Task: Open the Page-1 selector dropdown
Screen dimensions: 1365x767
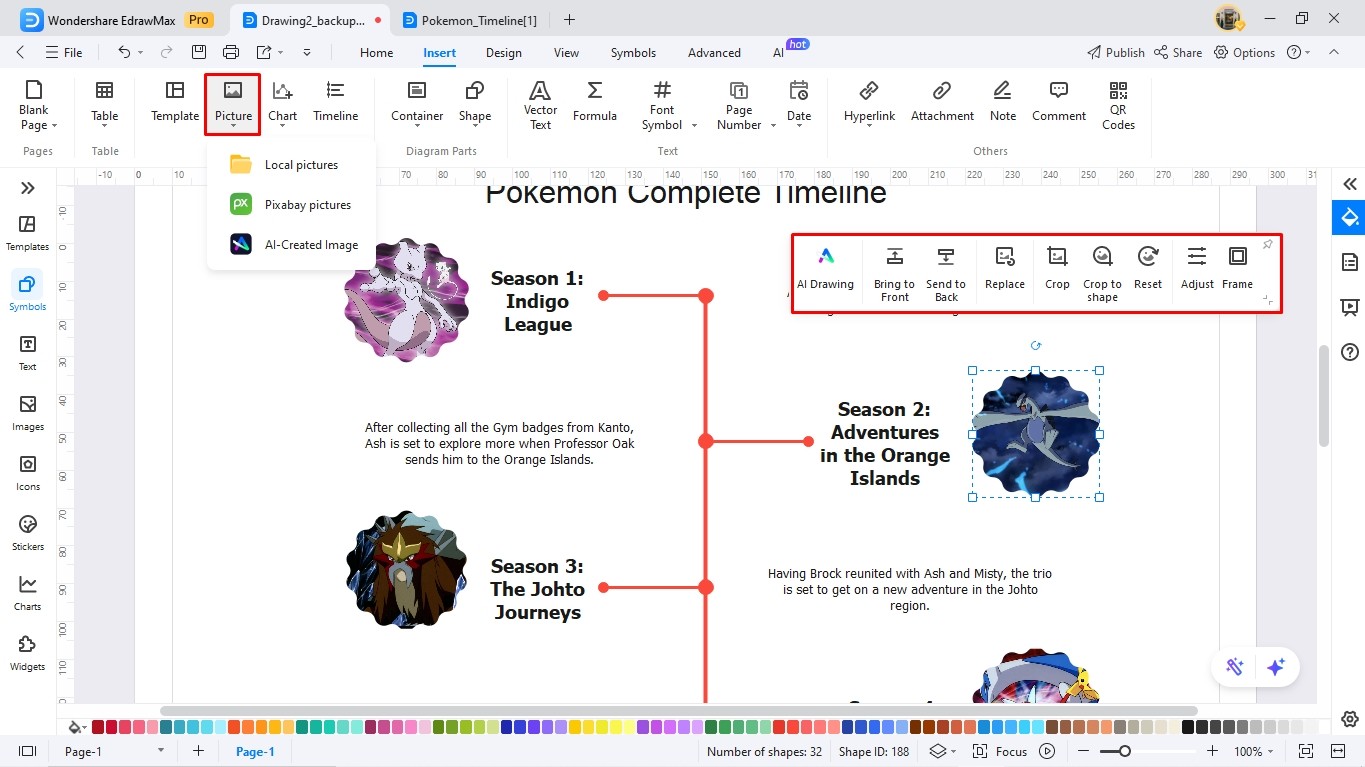Action: pos(113,751)
